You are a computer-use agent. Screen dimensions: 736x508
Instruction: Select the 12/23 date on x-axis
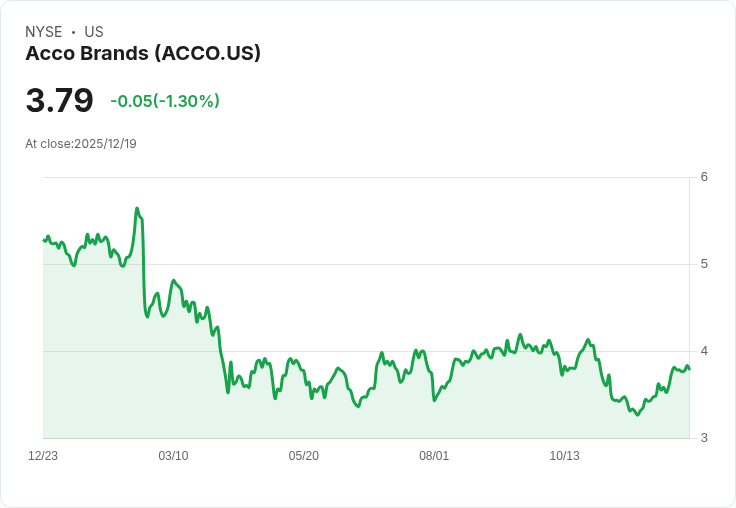pos(43,455)
